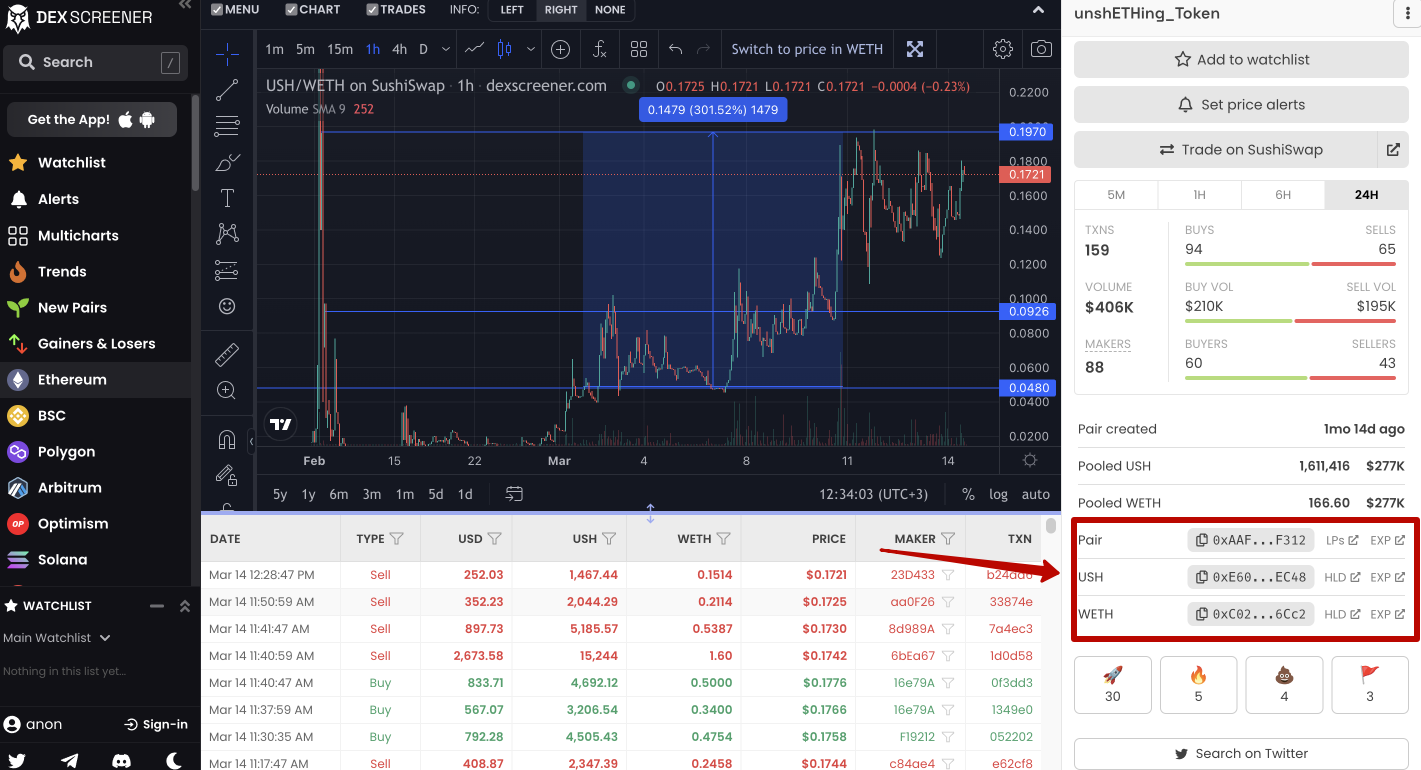Enter fullscreen chart mode

click(x=915, y=49)
